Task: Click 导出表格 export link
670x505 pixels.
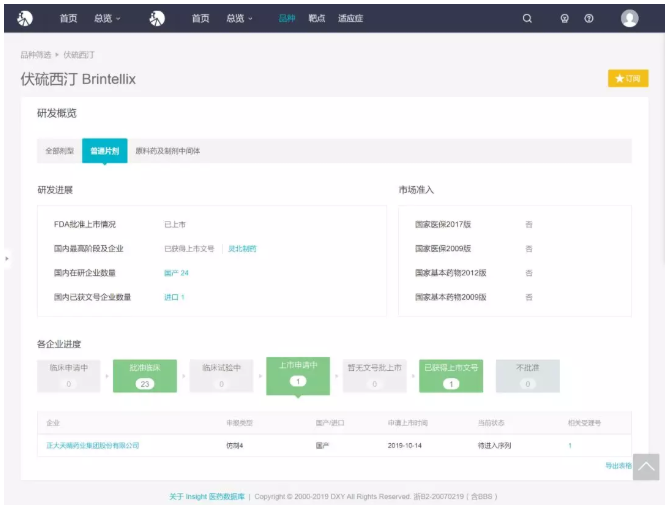Action: 618,466
